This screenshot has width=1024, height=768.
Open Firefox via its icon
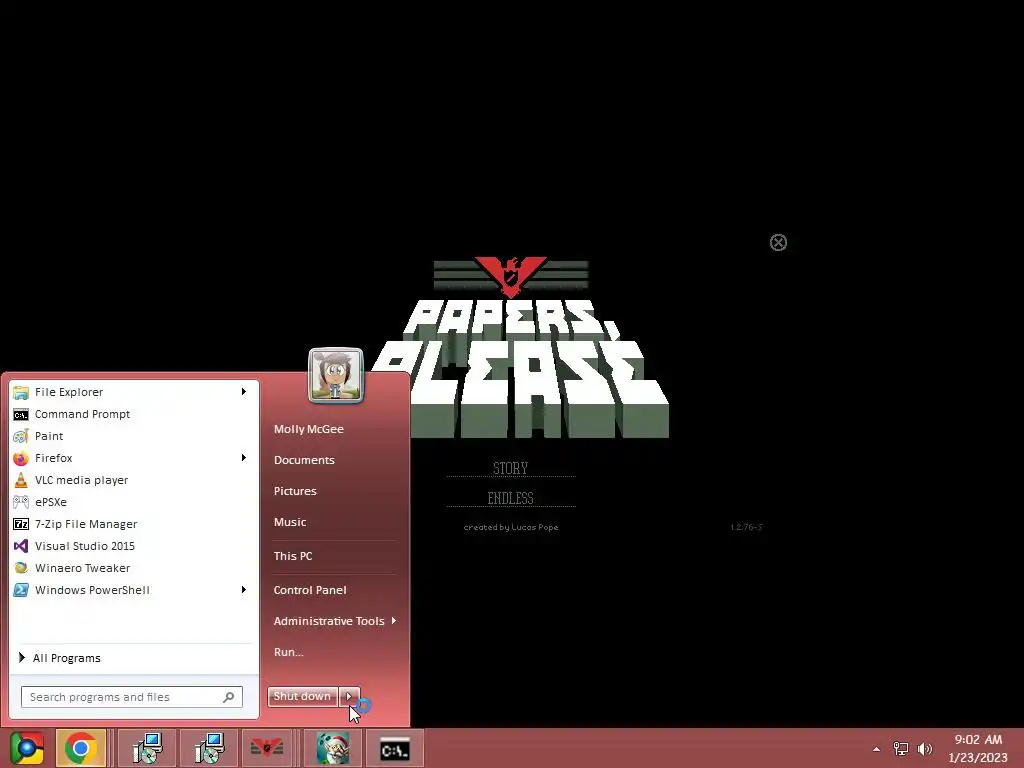coord(21,458)
